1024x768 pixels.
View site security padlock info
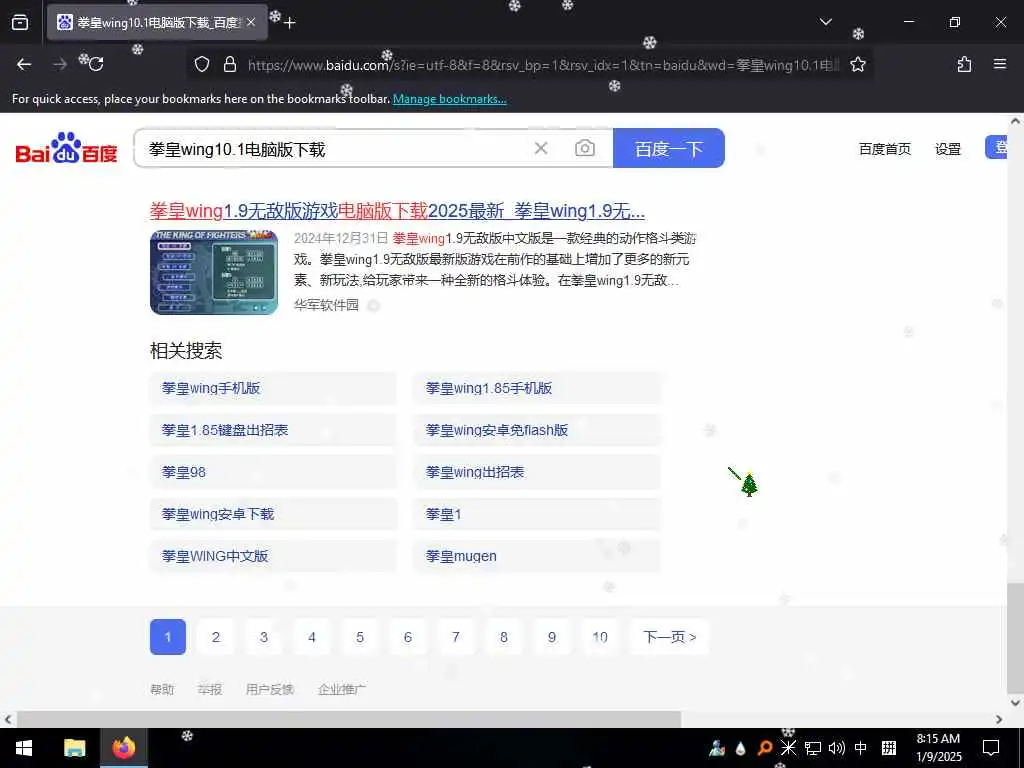pos(229,64)
